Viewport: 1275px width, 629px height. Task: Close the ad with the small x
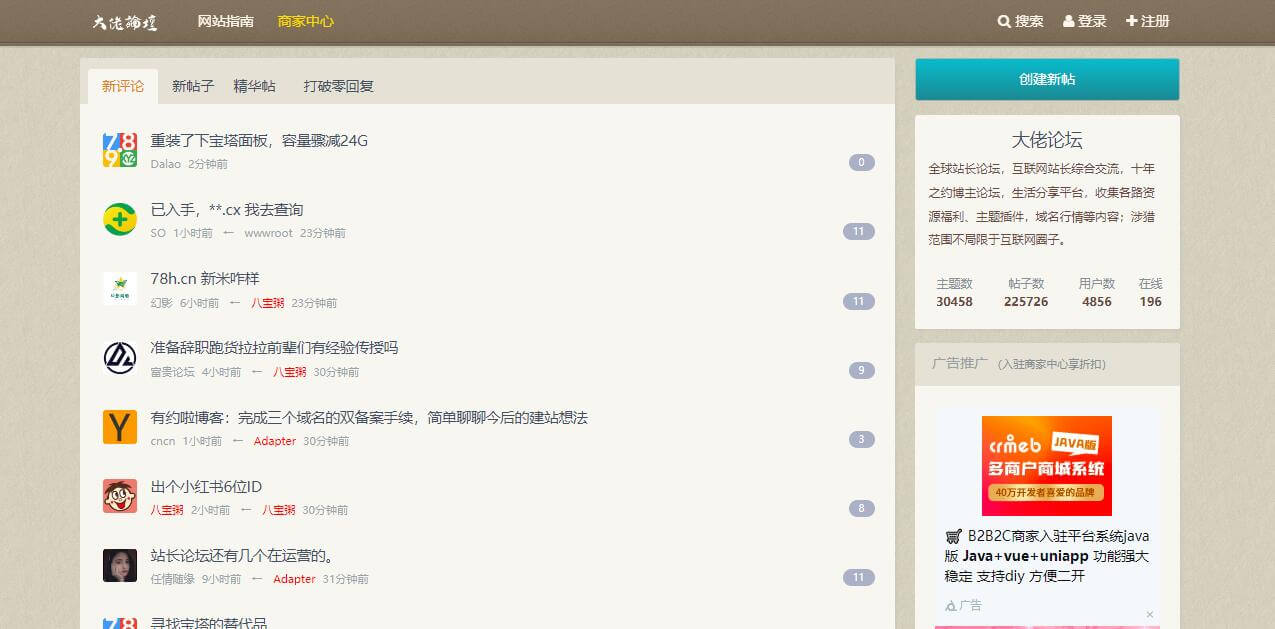(x=1149, y=614)
